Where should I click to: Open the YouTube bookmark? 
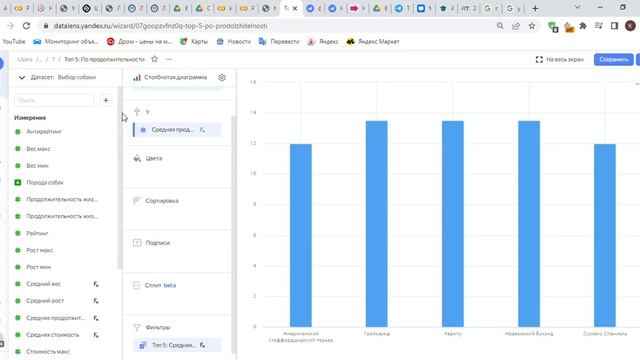click(14, 42)
